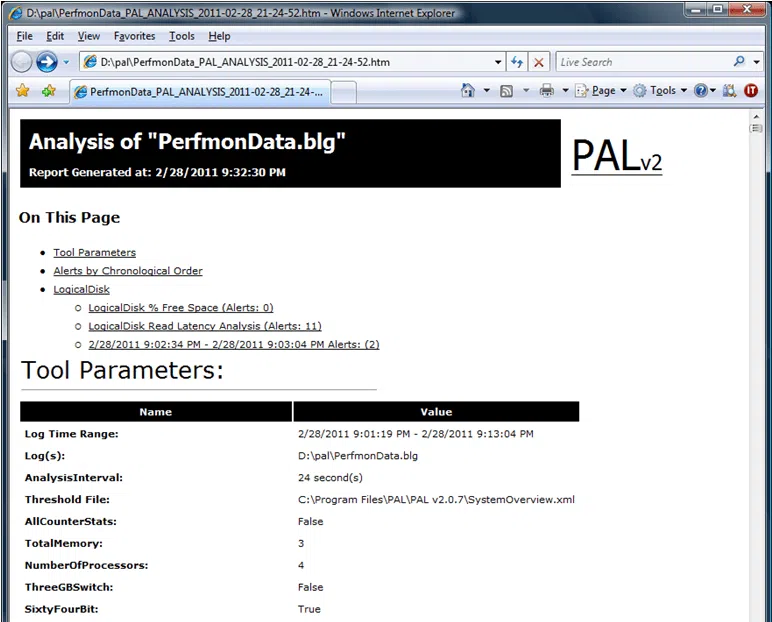Click the 'Report Generated at' timestamp text
Viewport: 772px width, 622px height.
[x=157, y=172]
